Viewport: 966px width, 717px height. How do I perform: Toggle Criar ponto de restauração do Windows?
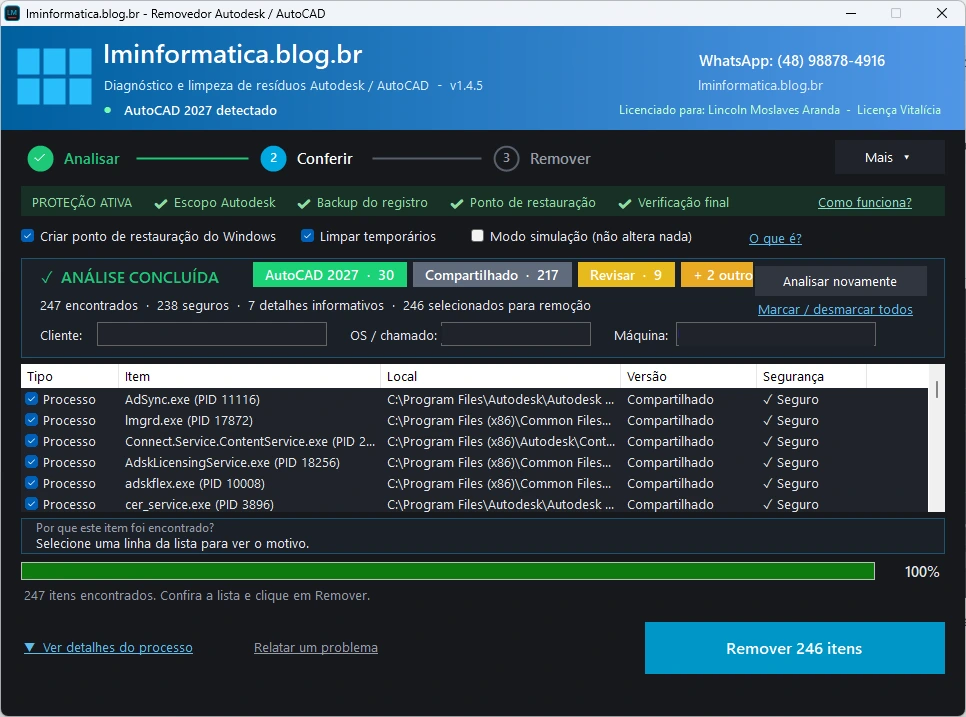coord(28,236)
